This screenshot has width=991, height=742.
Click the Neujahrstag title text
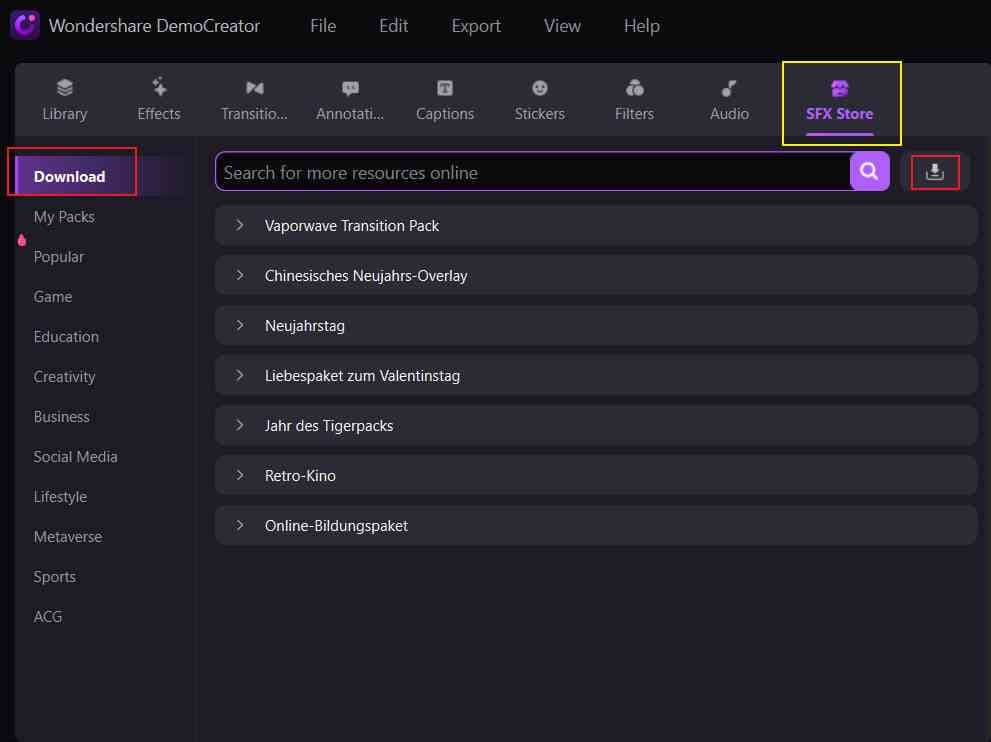(305, 325)
